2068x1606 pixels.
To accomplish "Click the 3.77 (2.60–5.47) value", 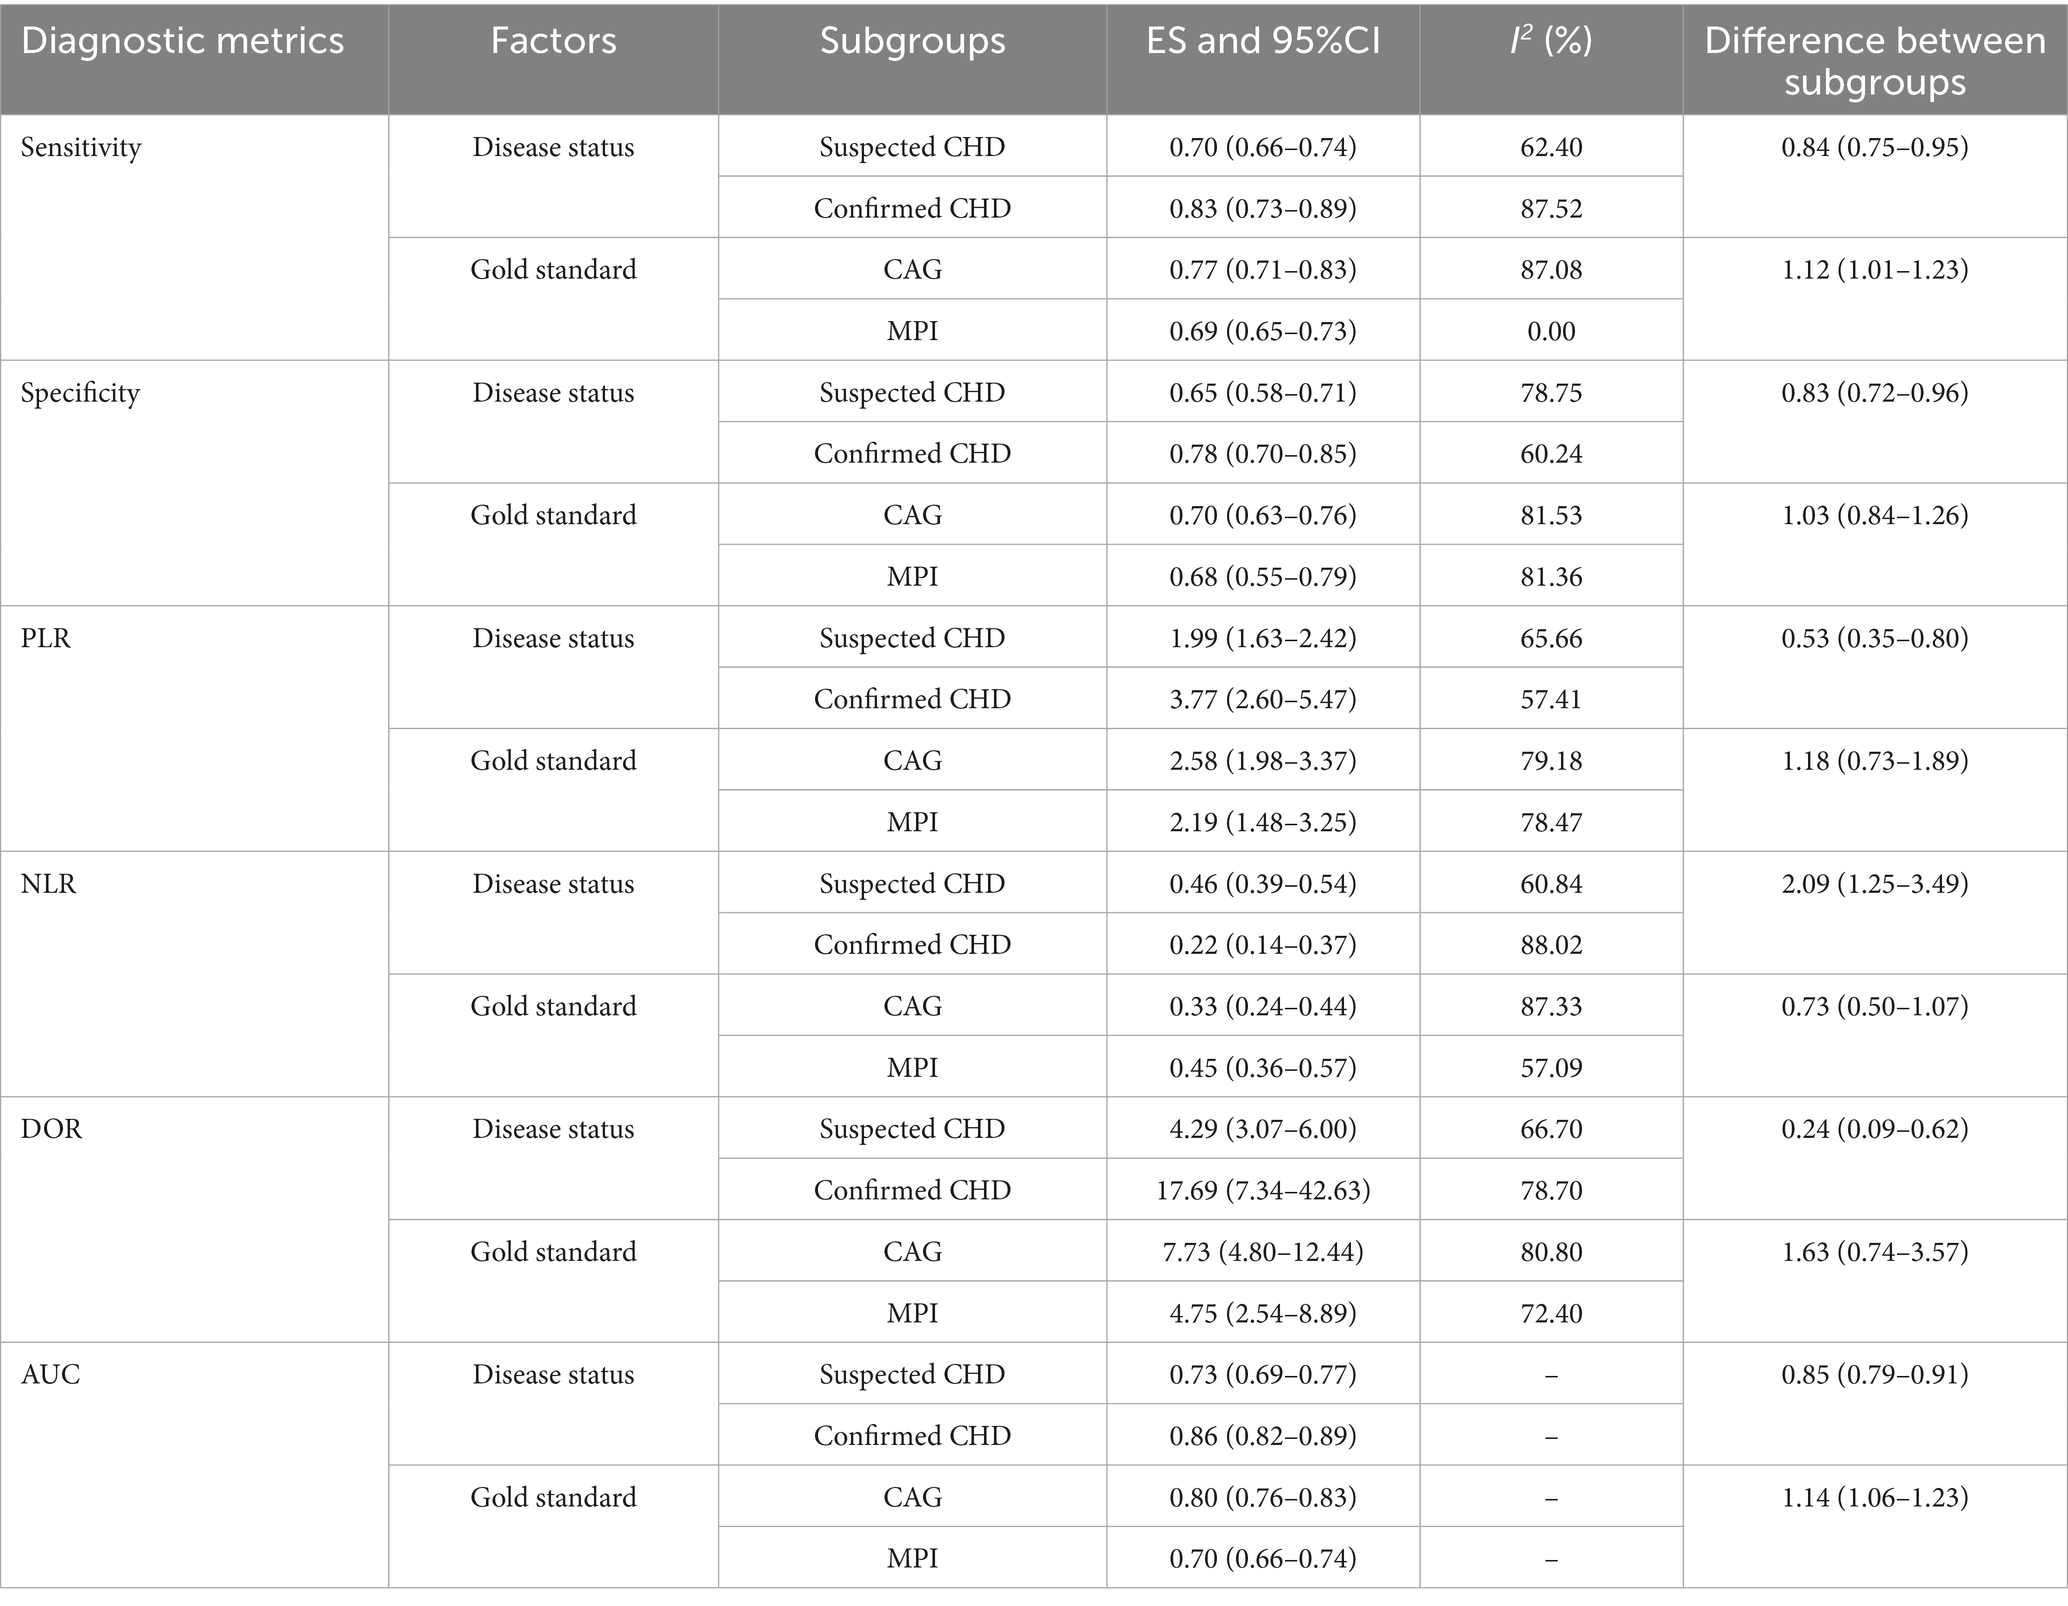I will click(1263, 699).
